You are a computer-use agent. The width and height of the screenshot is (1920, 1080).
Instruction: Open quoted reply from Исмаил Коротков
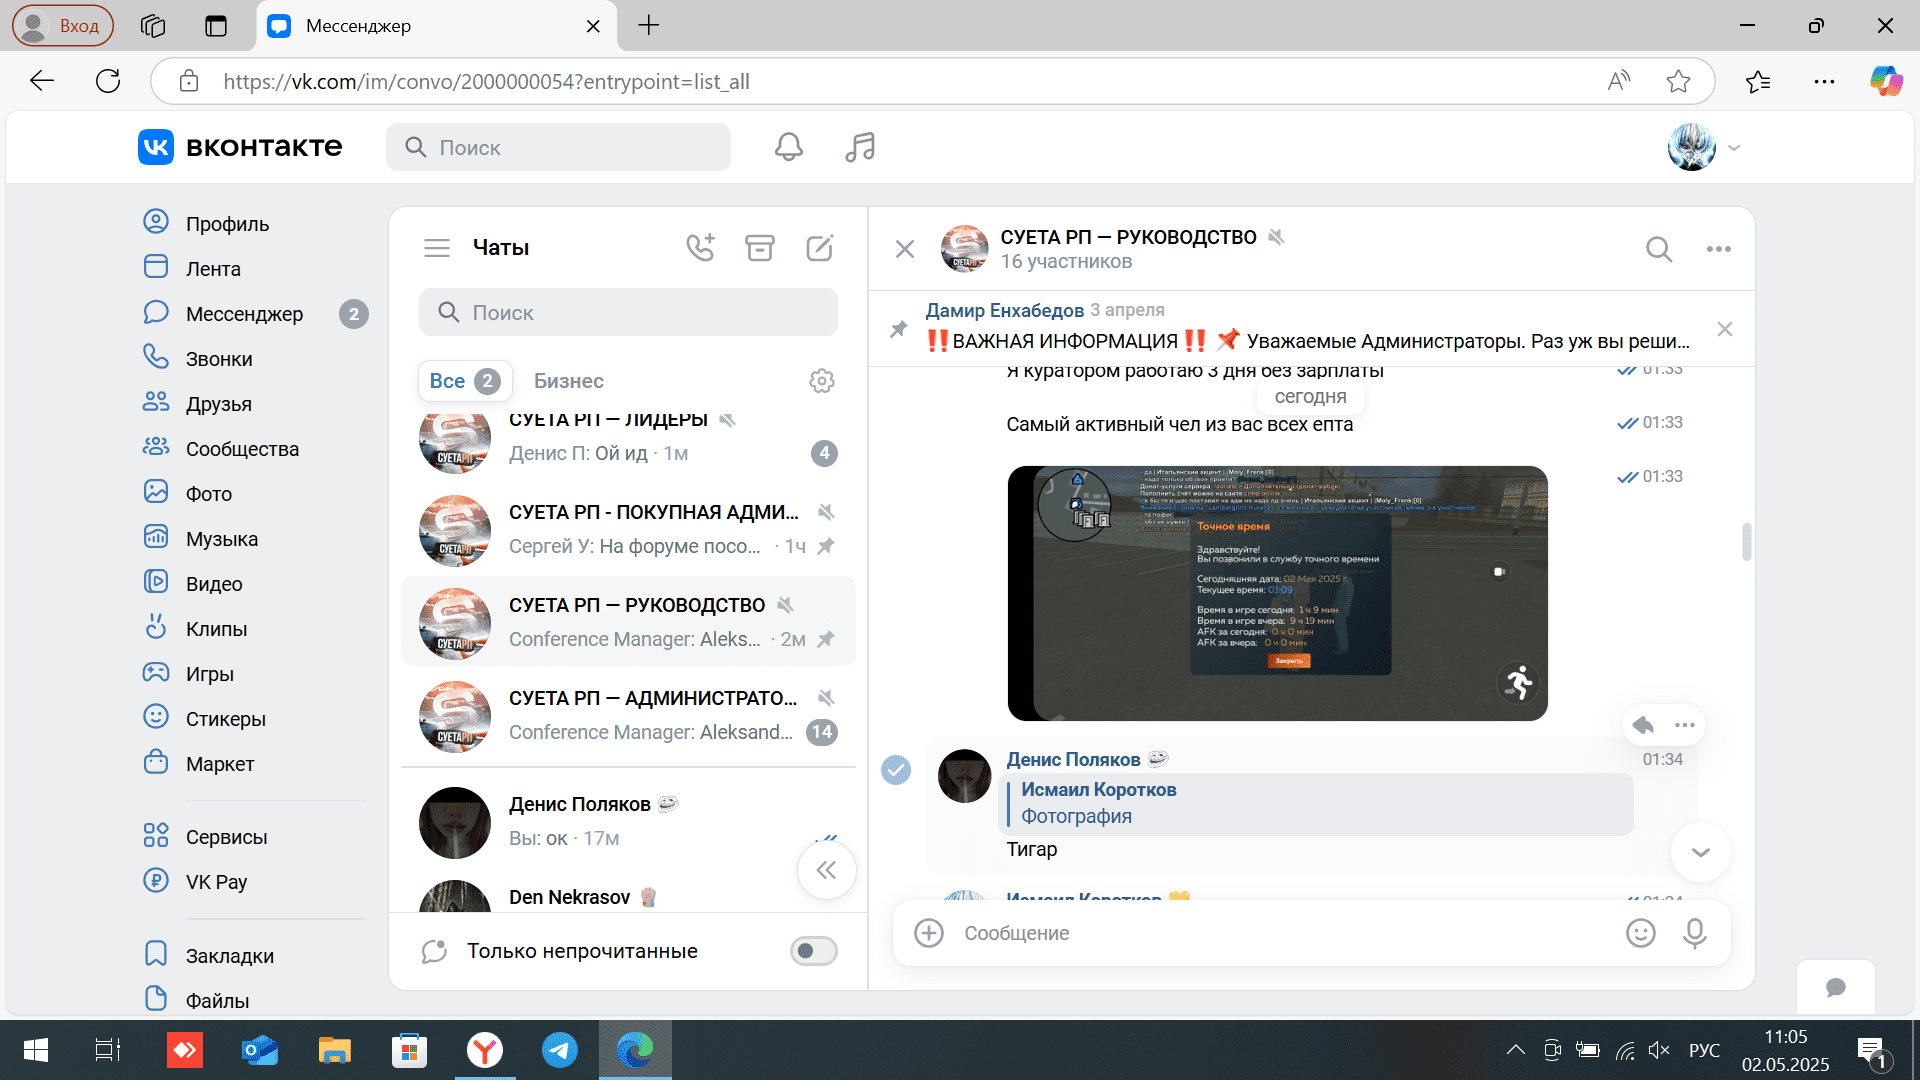click(x=1316, y=803)
